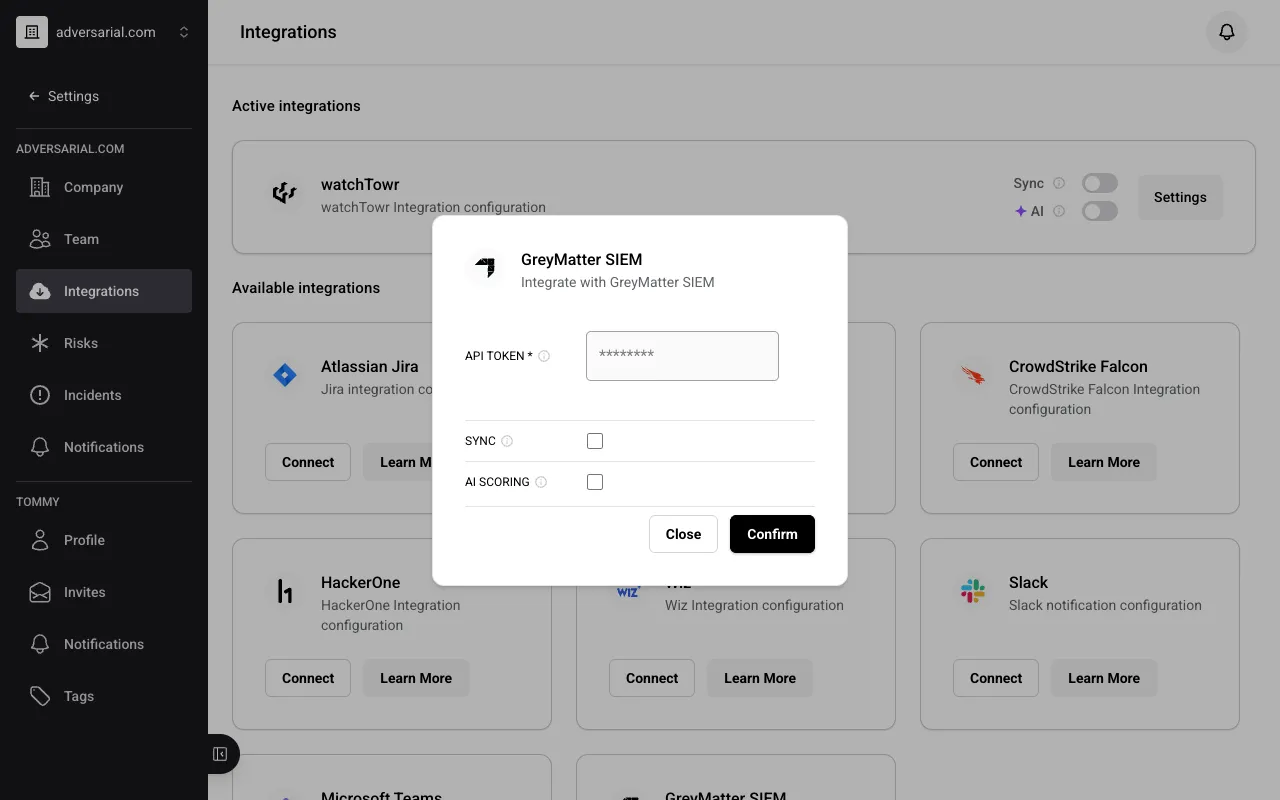Viewport: 1280px width, 800px height.
Task: Click the HackerOne logo icon
Action: (285, 592)
